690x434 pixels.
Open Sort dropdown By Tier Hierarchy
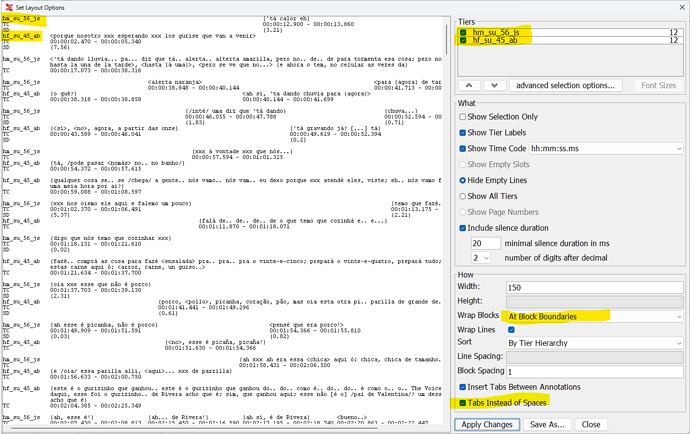coord(595,343)
